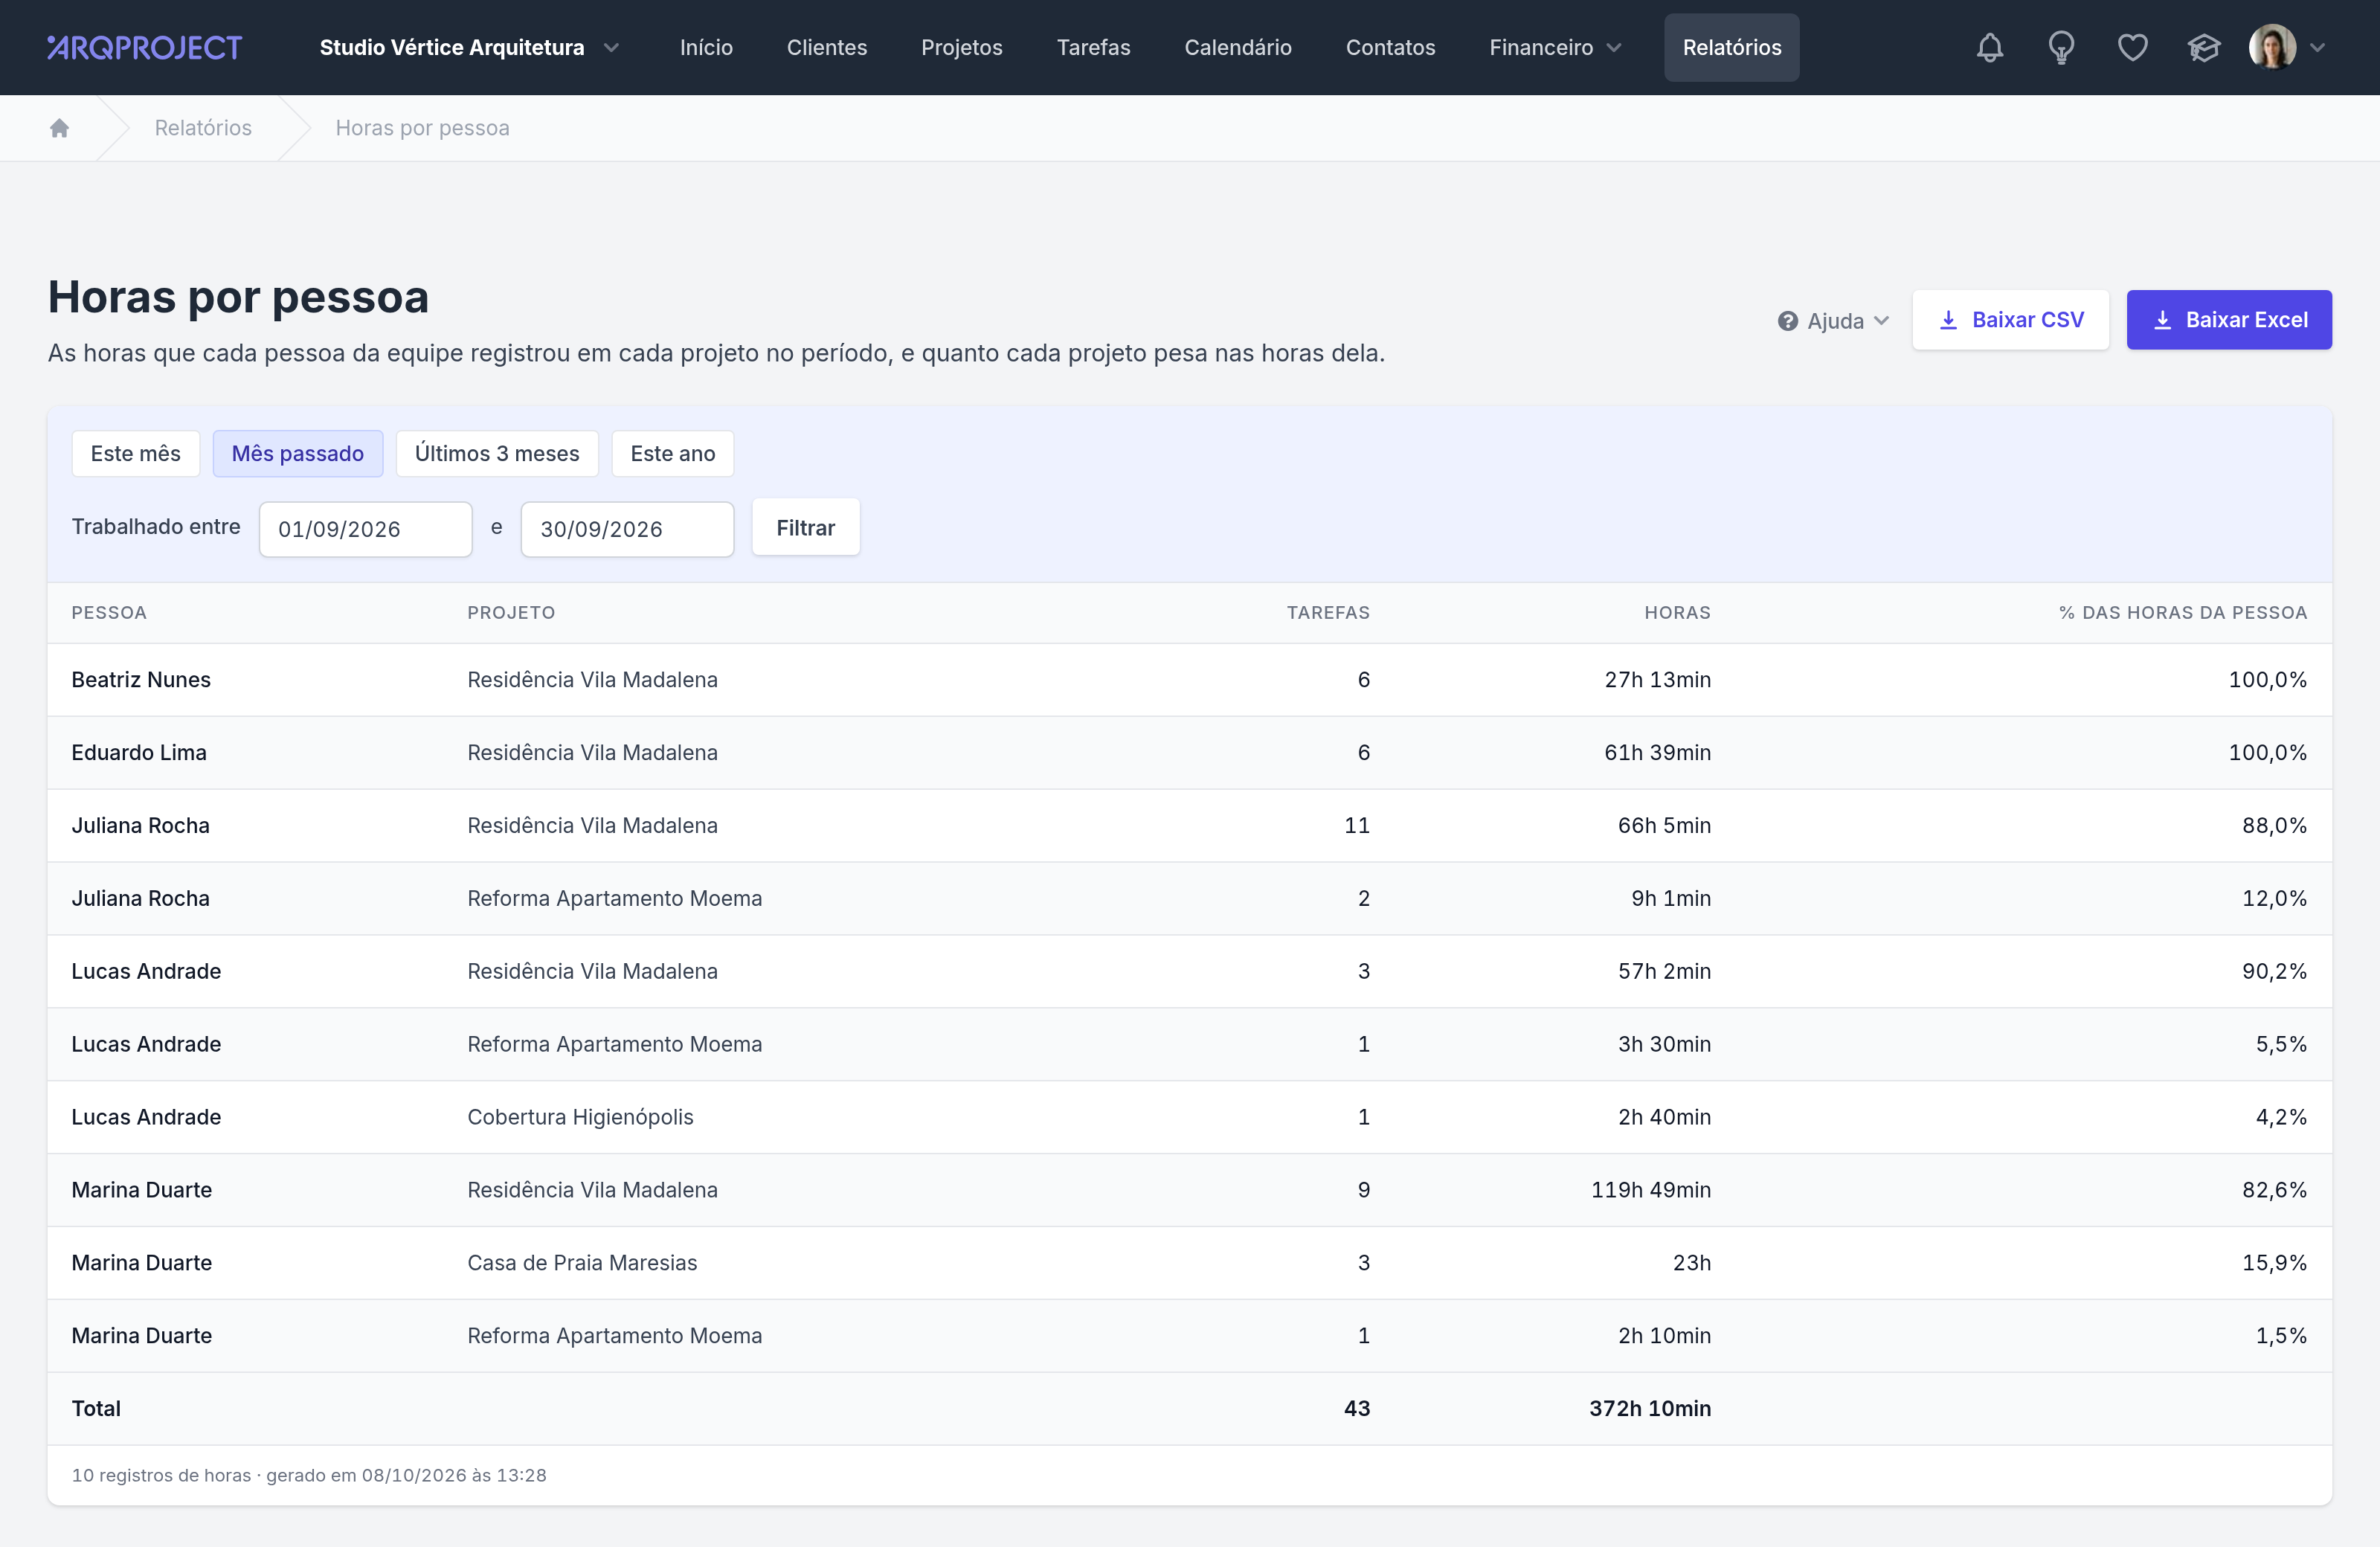Click the total 372h 10min value

(x=1650, y=1409)
